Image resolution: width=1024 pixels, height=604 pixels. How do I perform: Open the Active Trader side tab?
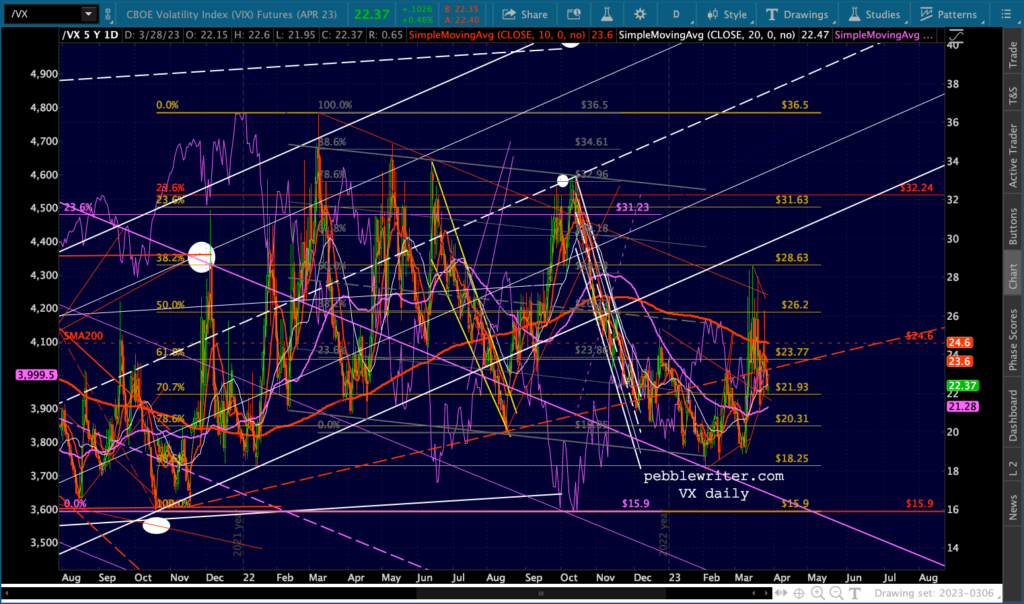pos(1012,155)
